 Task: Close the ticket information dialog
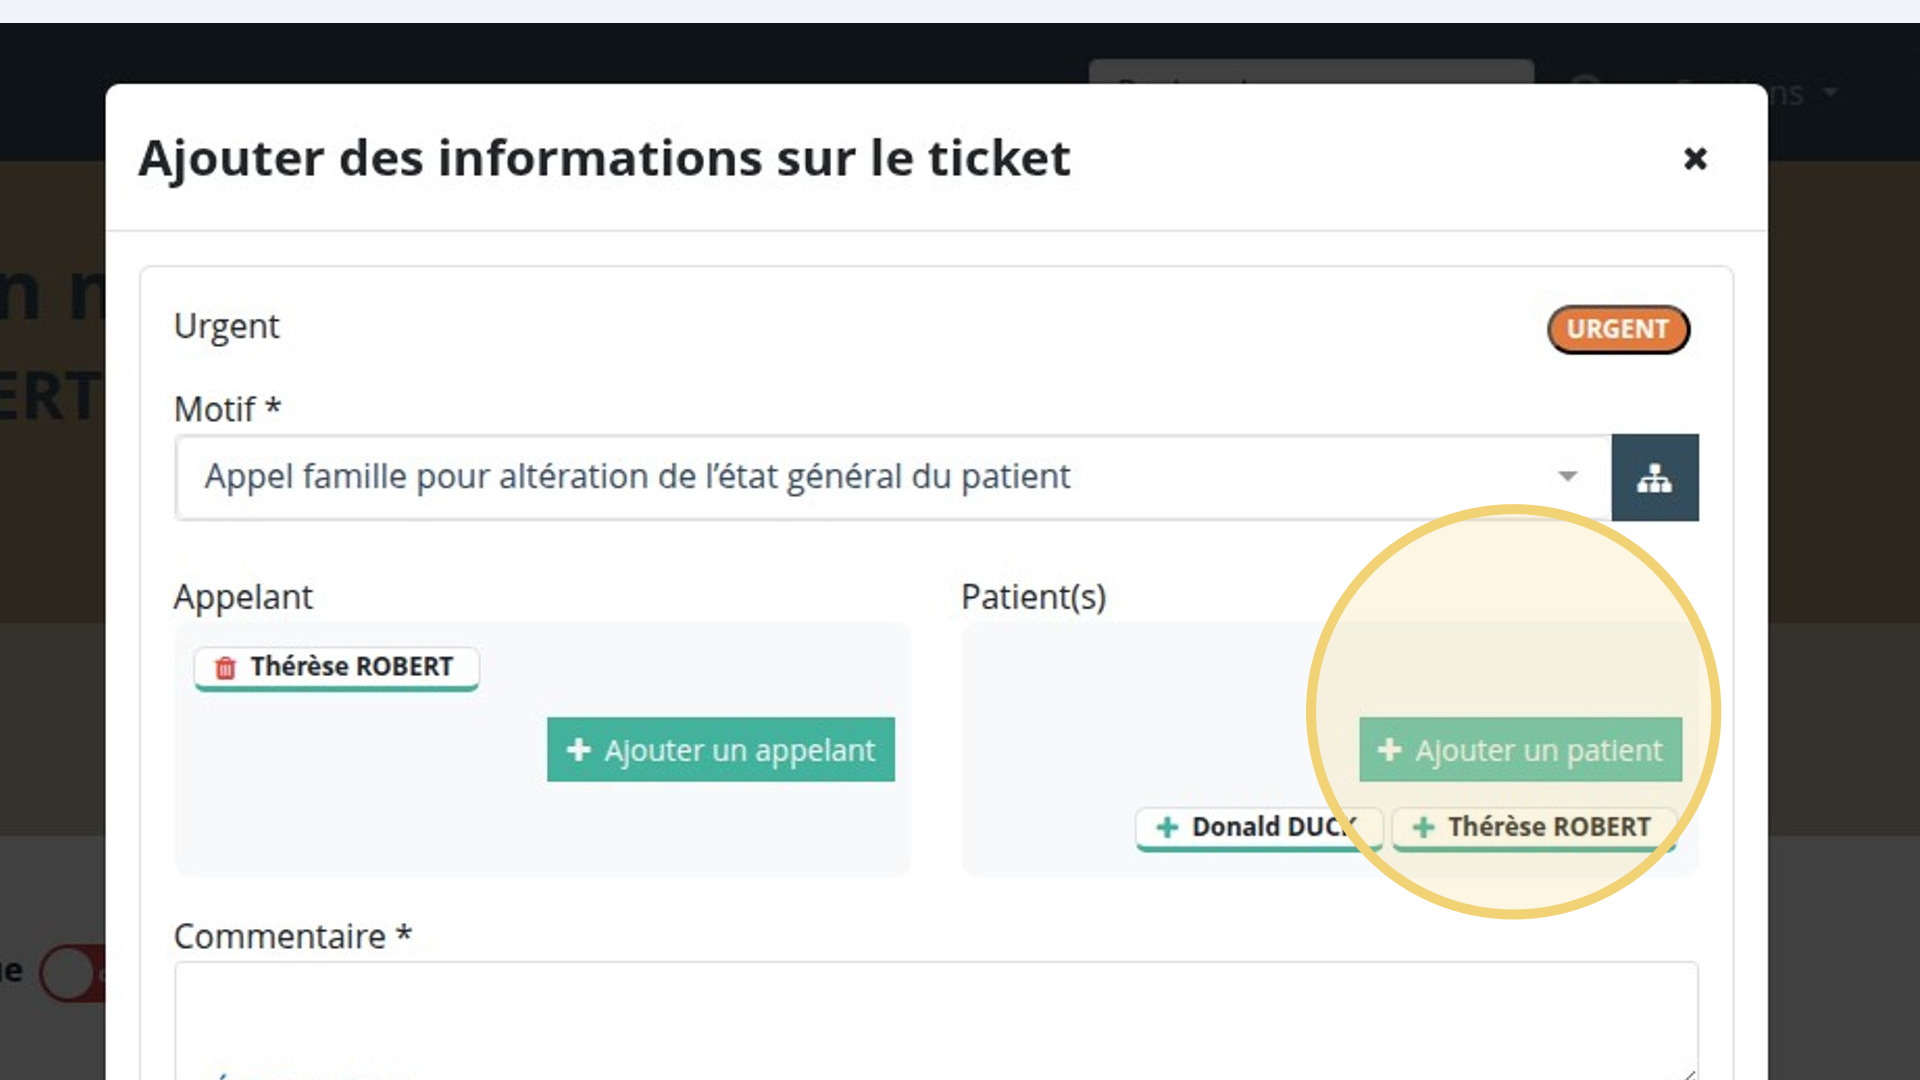[x=1695, y=158]
